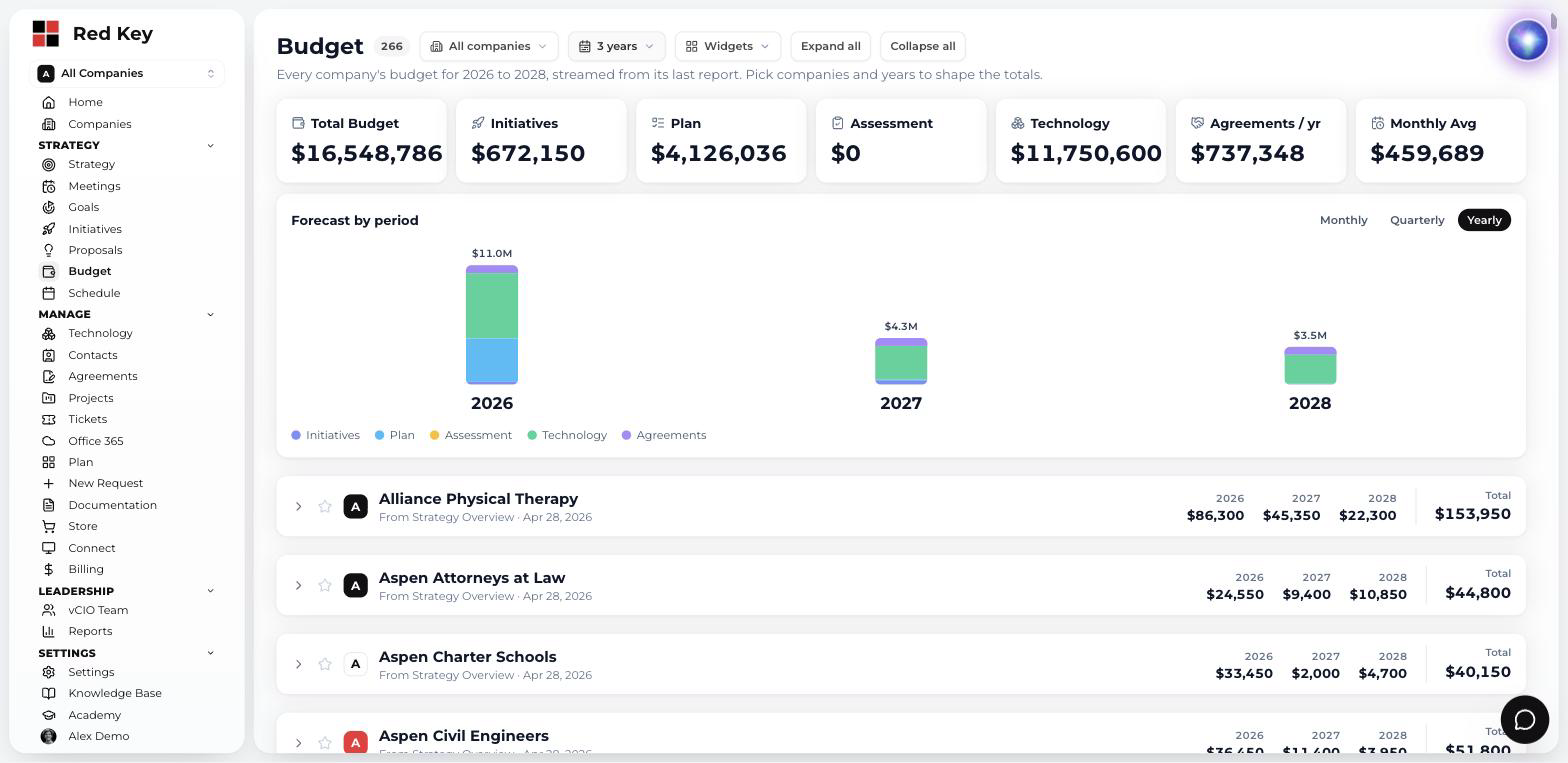Open the Companies building icon
The image size is (1568, 763).
pyautogui.click(x=48, y=124)
